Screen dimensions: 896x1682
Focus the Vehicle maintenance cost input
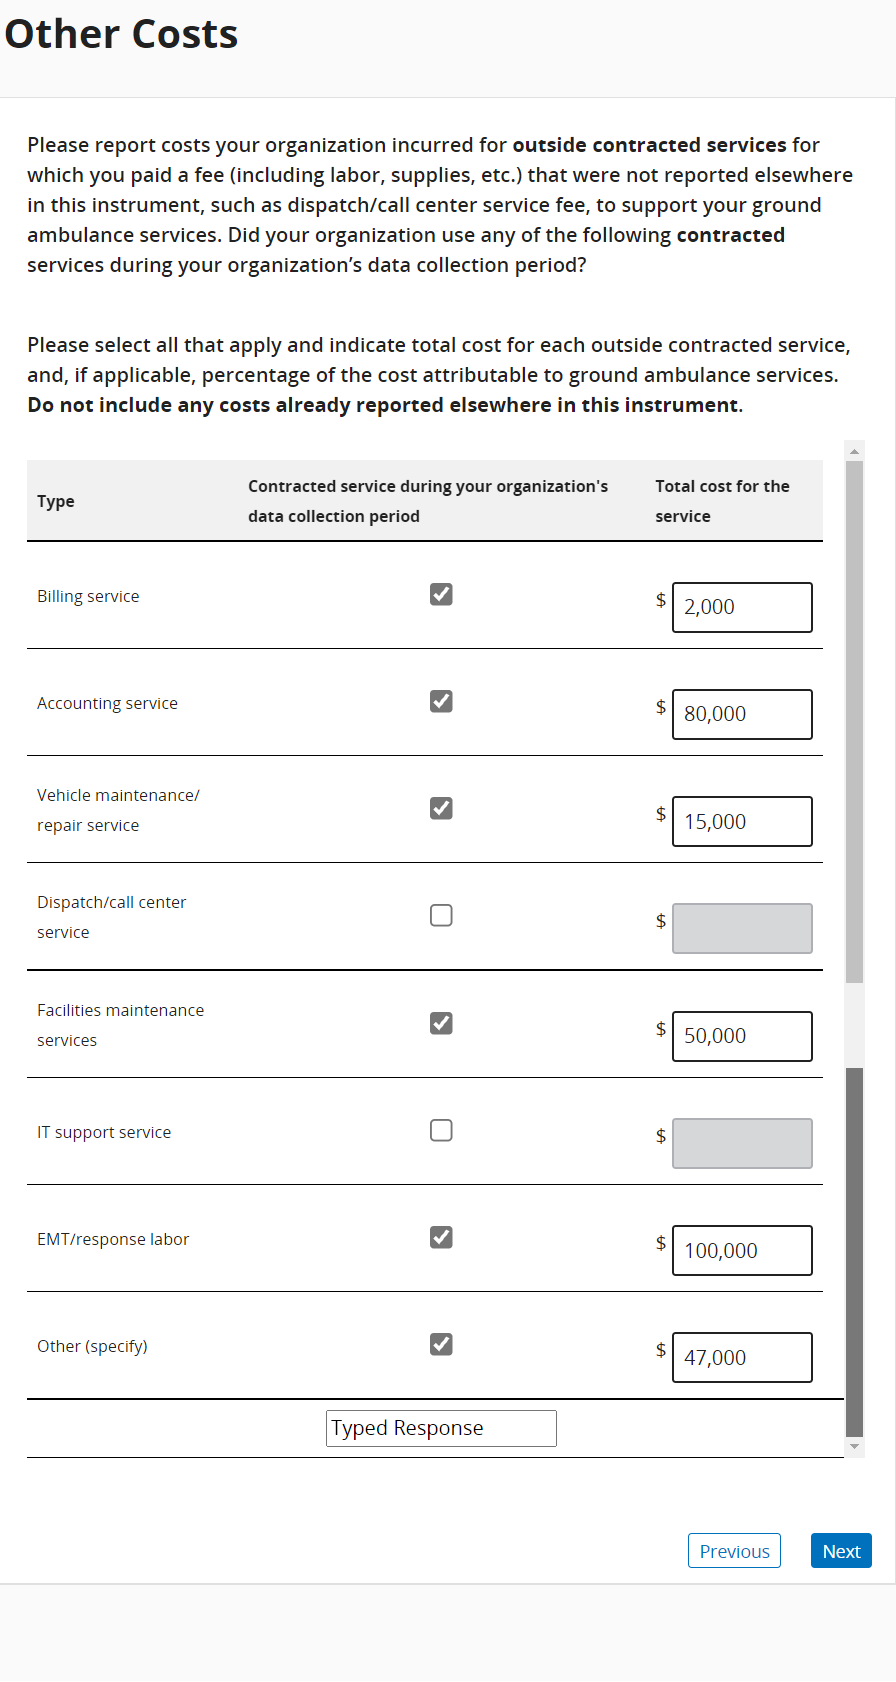742,822
